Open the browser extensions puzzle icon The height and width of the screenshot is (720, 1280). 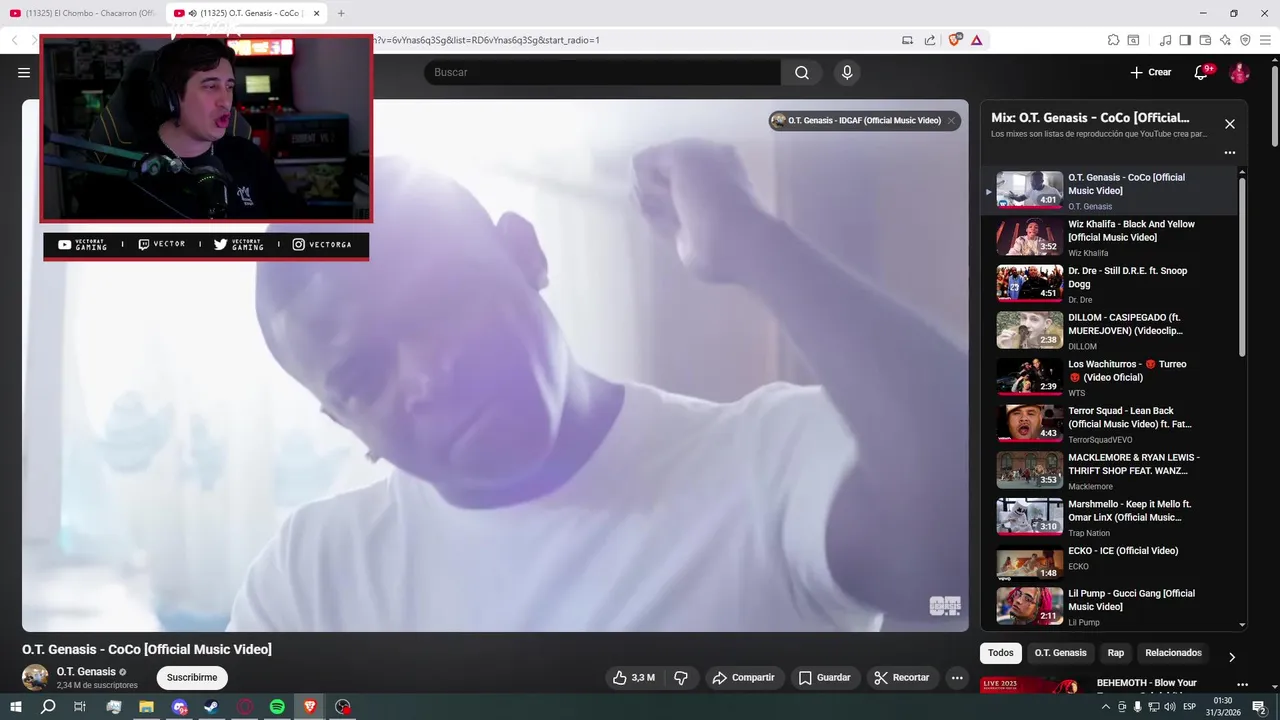coord(1113,40)
